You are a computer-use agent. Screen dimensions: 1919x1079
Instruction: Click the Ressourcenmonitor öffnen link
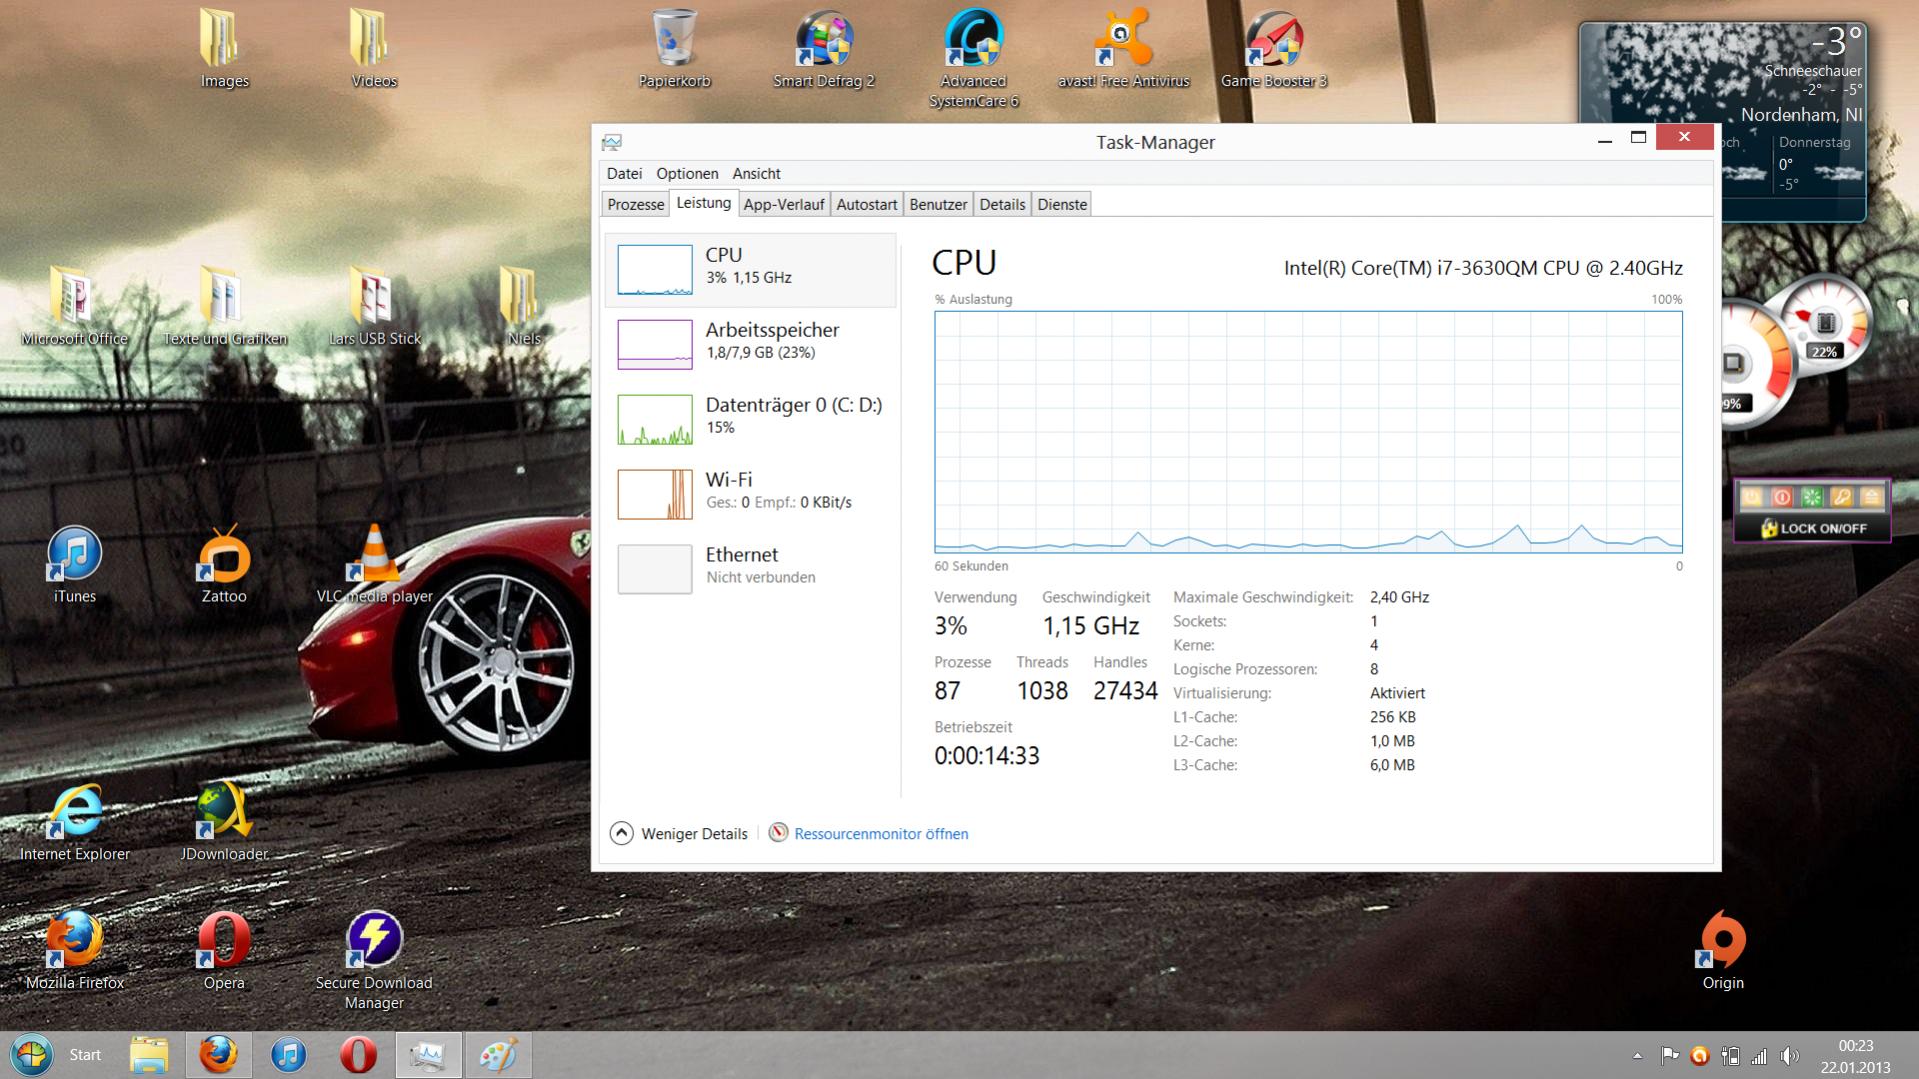[868, 833]
